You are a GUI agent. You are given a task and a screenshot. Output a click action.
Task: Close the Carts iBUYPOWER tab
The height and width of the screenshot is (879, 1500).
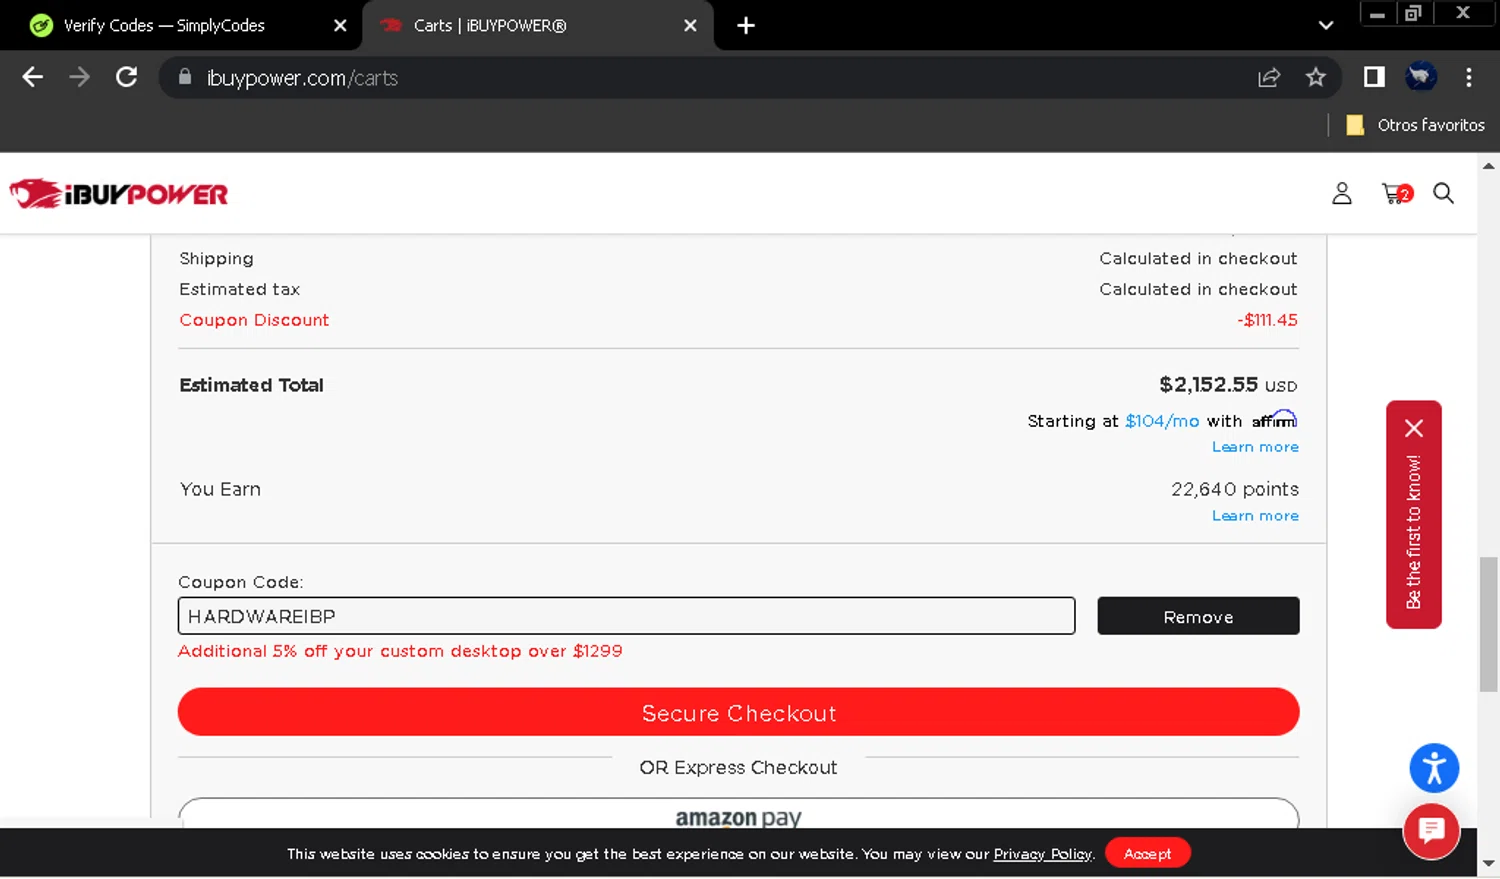tap(690, 25)
